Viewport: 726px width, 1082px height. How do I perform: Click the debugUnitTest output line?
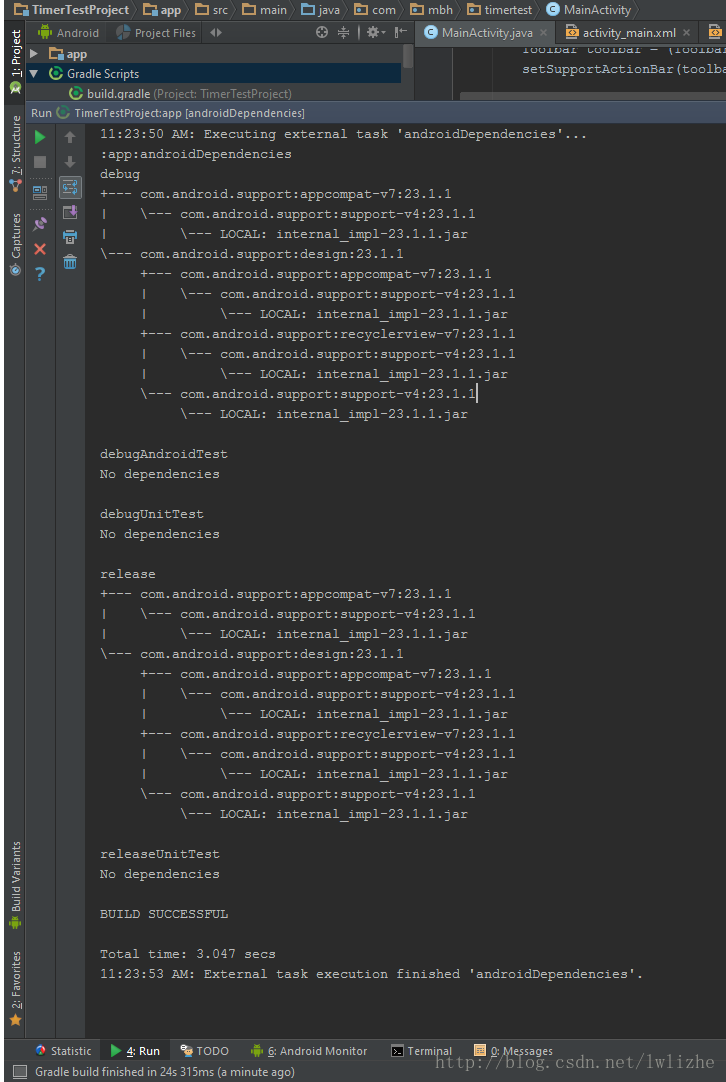pyautogui.click(x=152, y=514)
